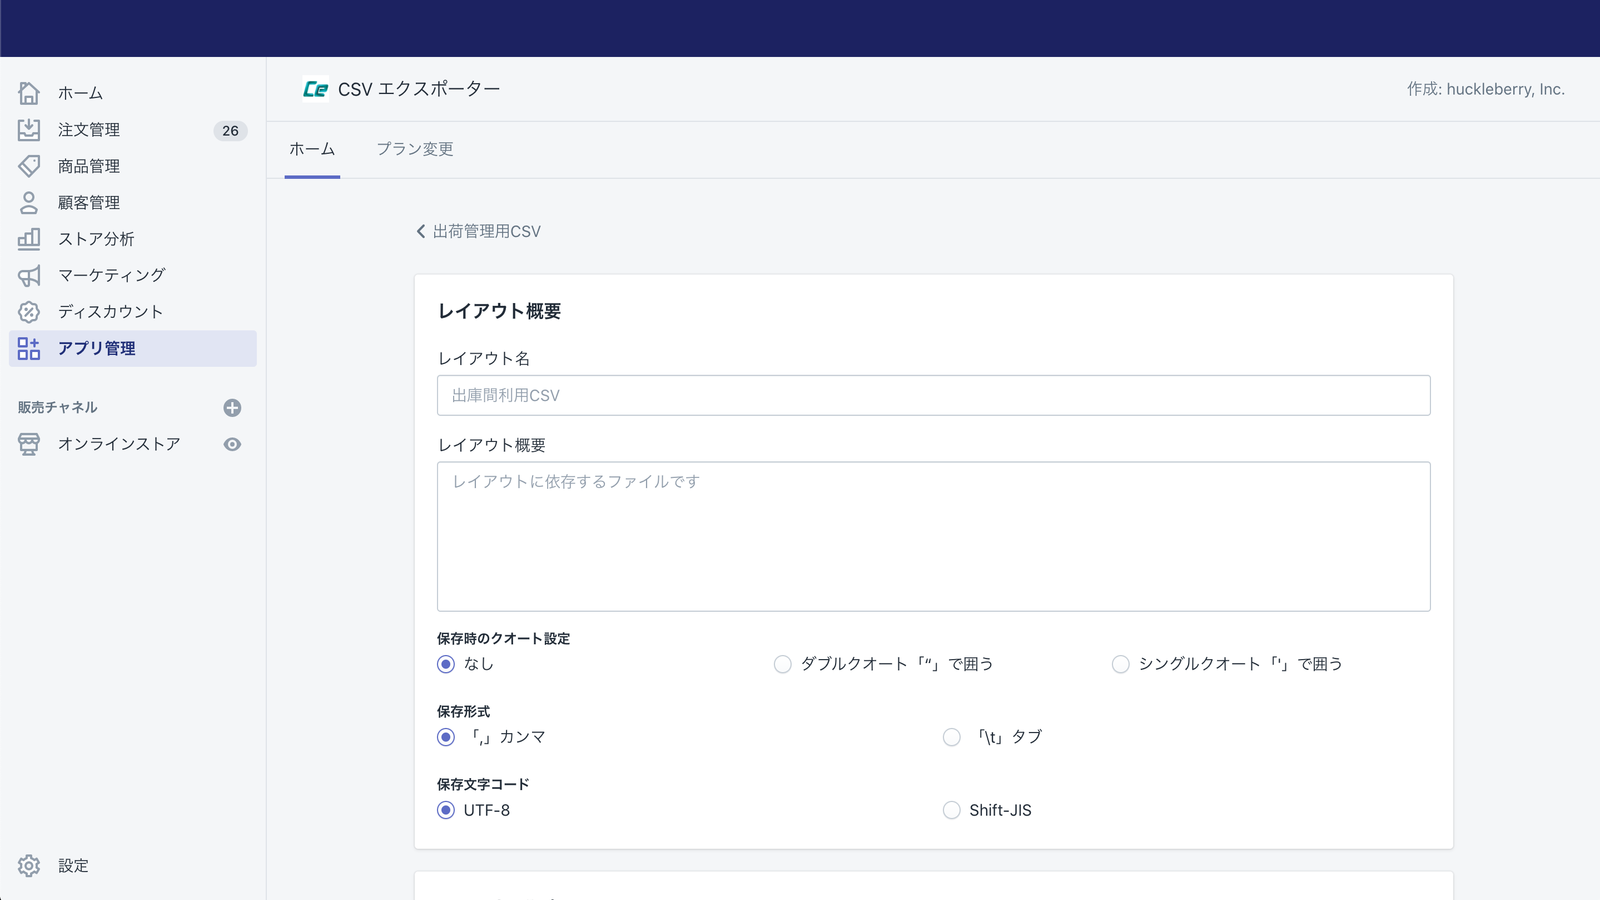Toggle the online store eye icon
The height and width of the screenshot is (900, 1600).
pos(232,444)
